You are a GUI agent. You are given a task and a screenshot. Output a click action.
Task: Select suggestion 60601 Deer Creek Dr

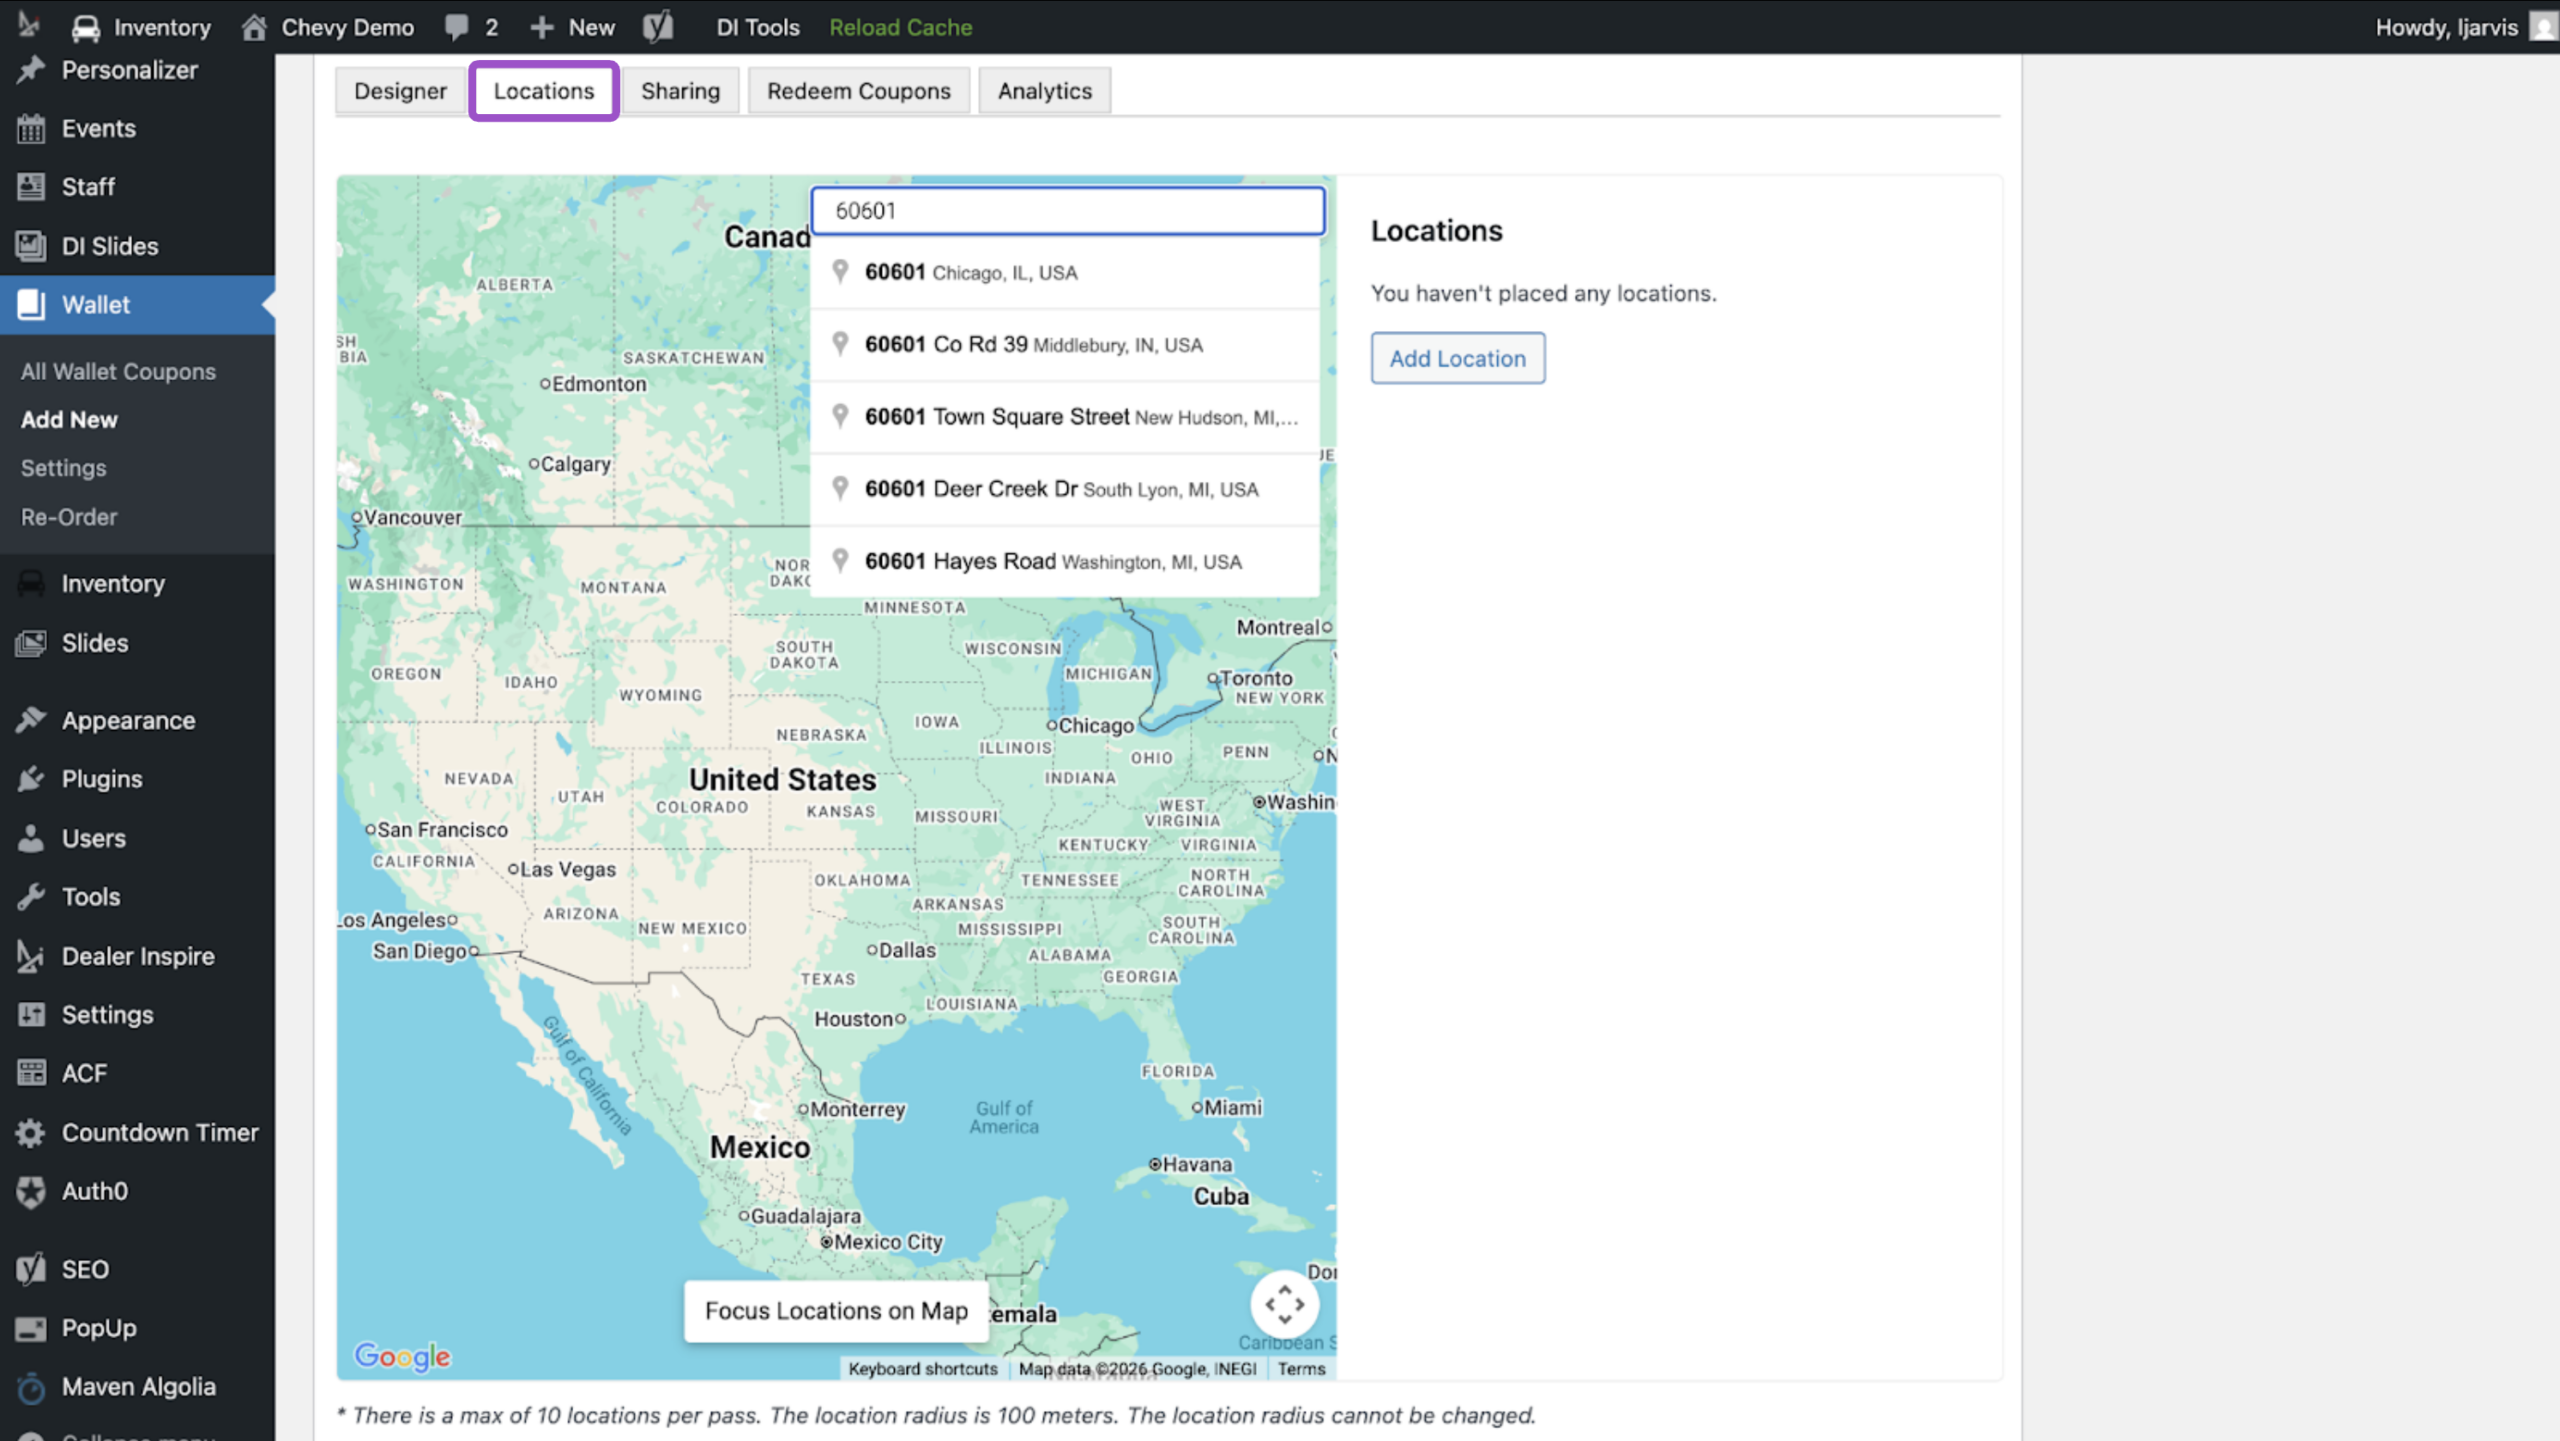(1065, 489)
